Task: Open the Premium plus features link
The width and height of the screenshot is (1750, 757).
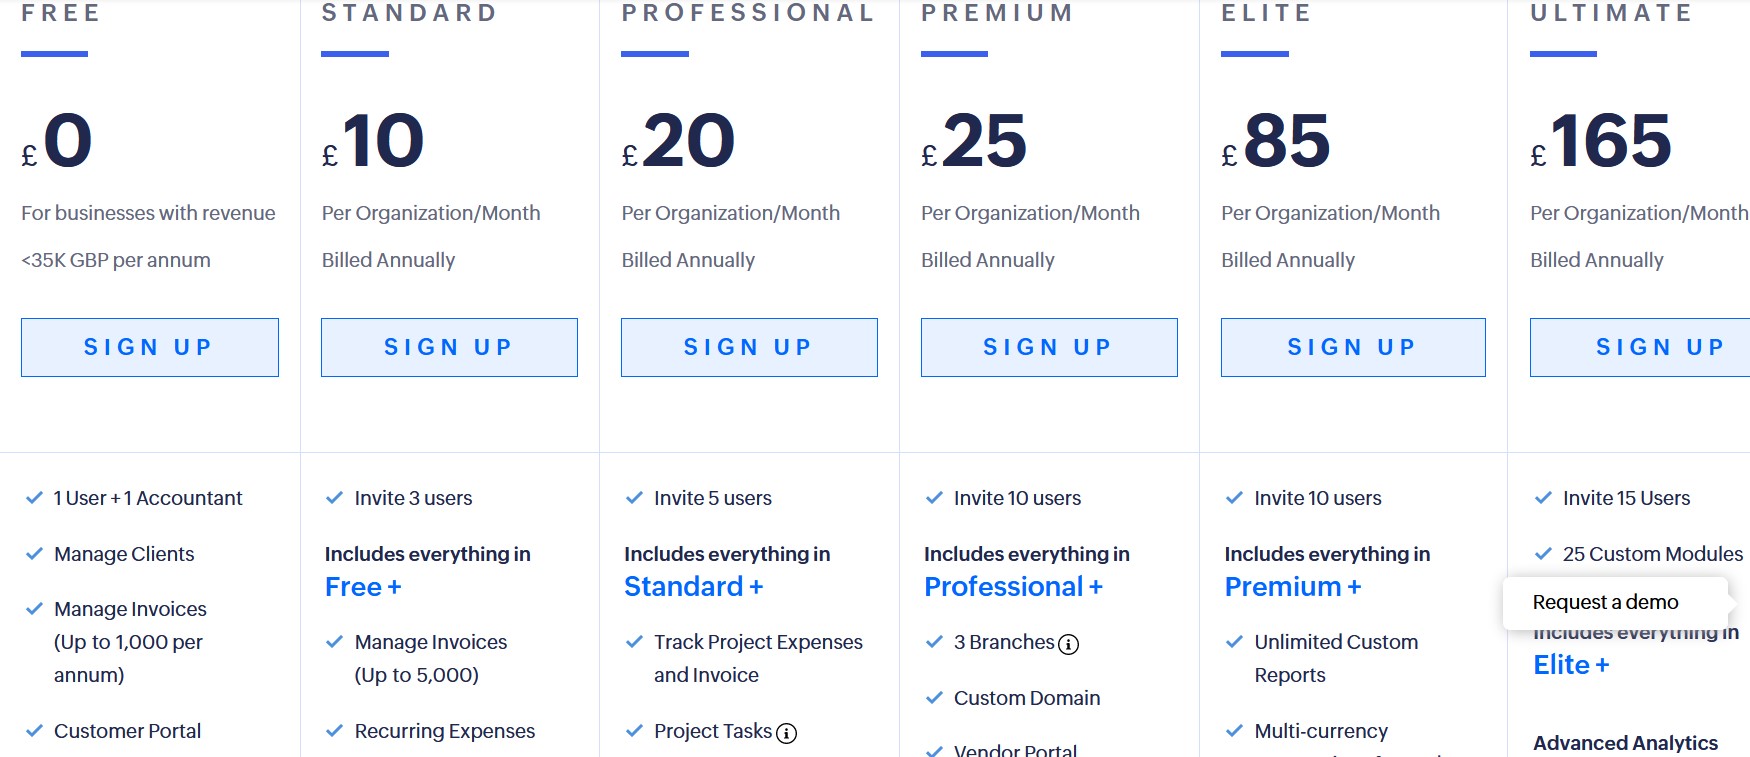Action: [x=1291, y=586]
